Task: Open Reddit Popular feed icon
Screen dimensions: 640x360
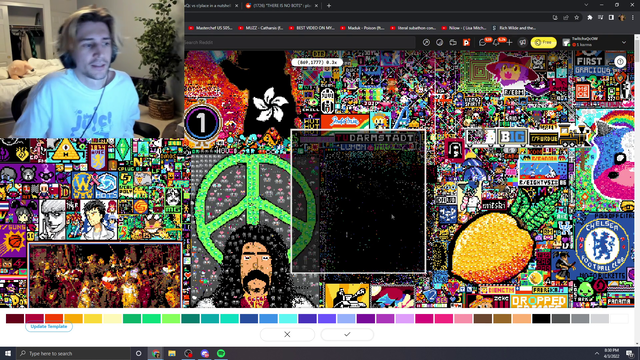Action: (426, 42)
